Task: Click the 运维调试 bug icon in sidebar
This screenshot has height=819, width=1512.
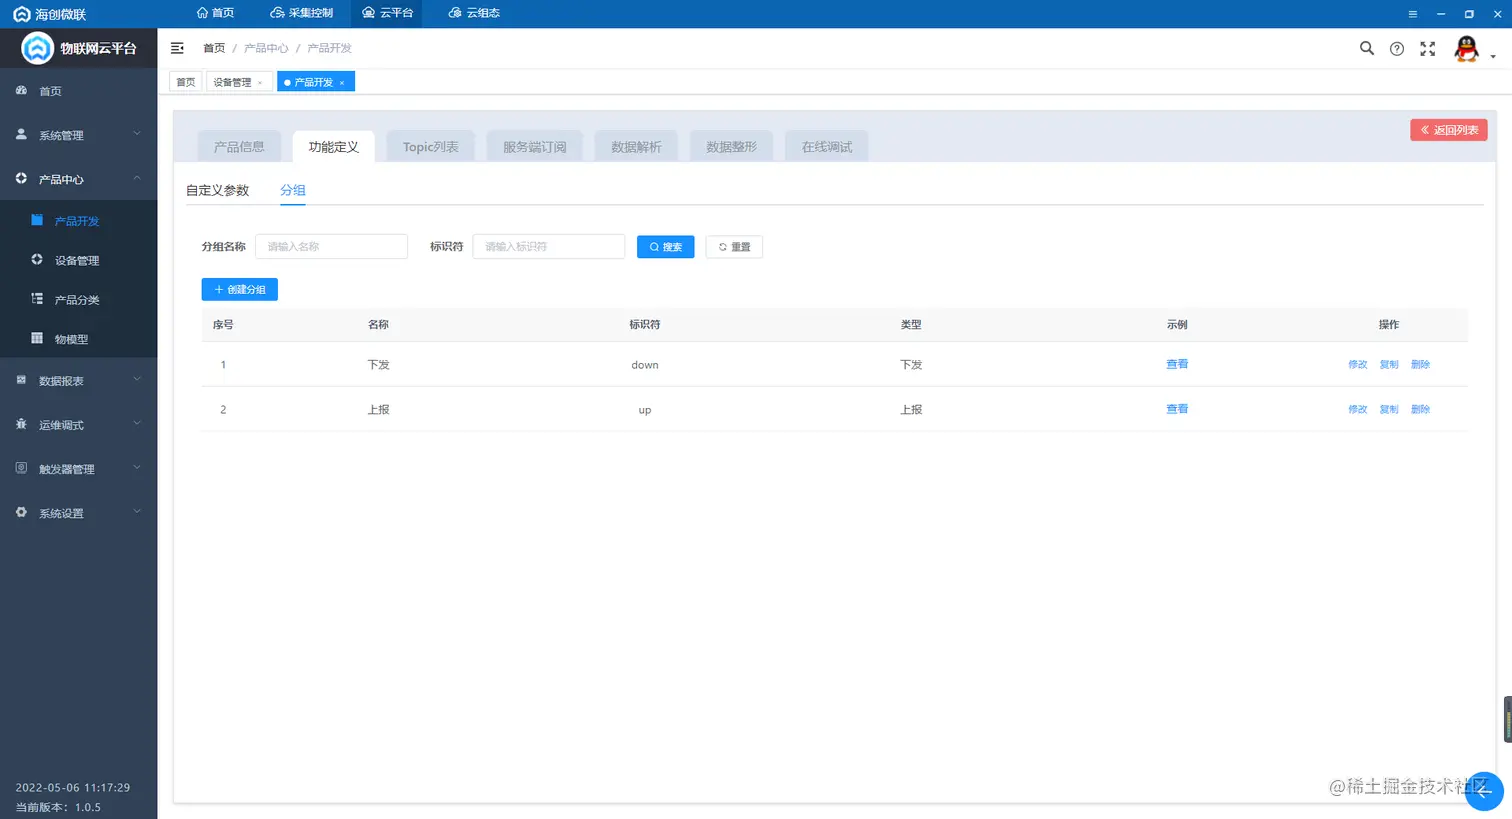Action: pos(21,424)
